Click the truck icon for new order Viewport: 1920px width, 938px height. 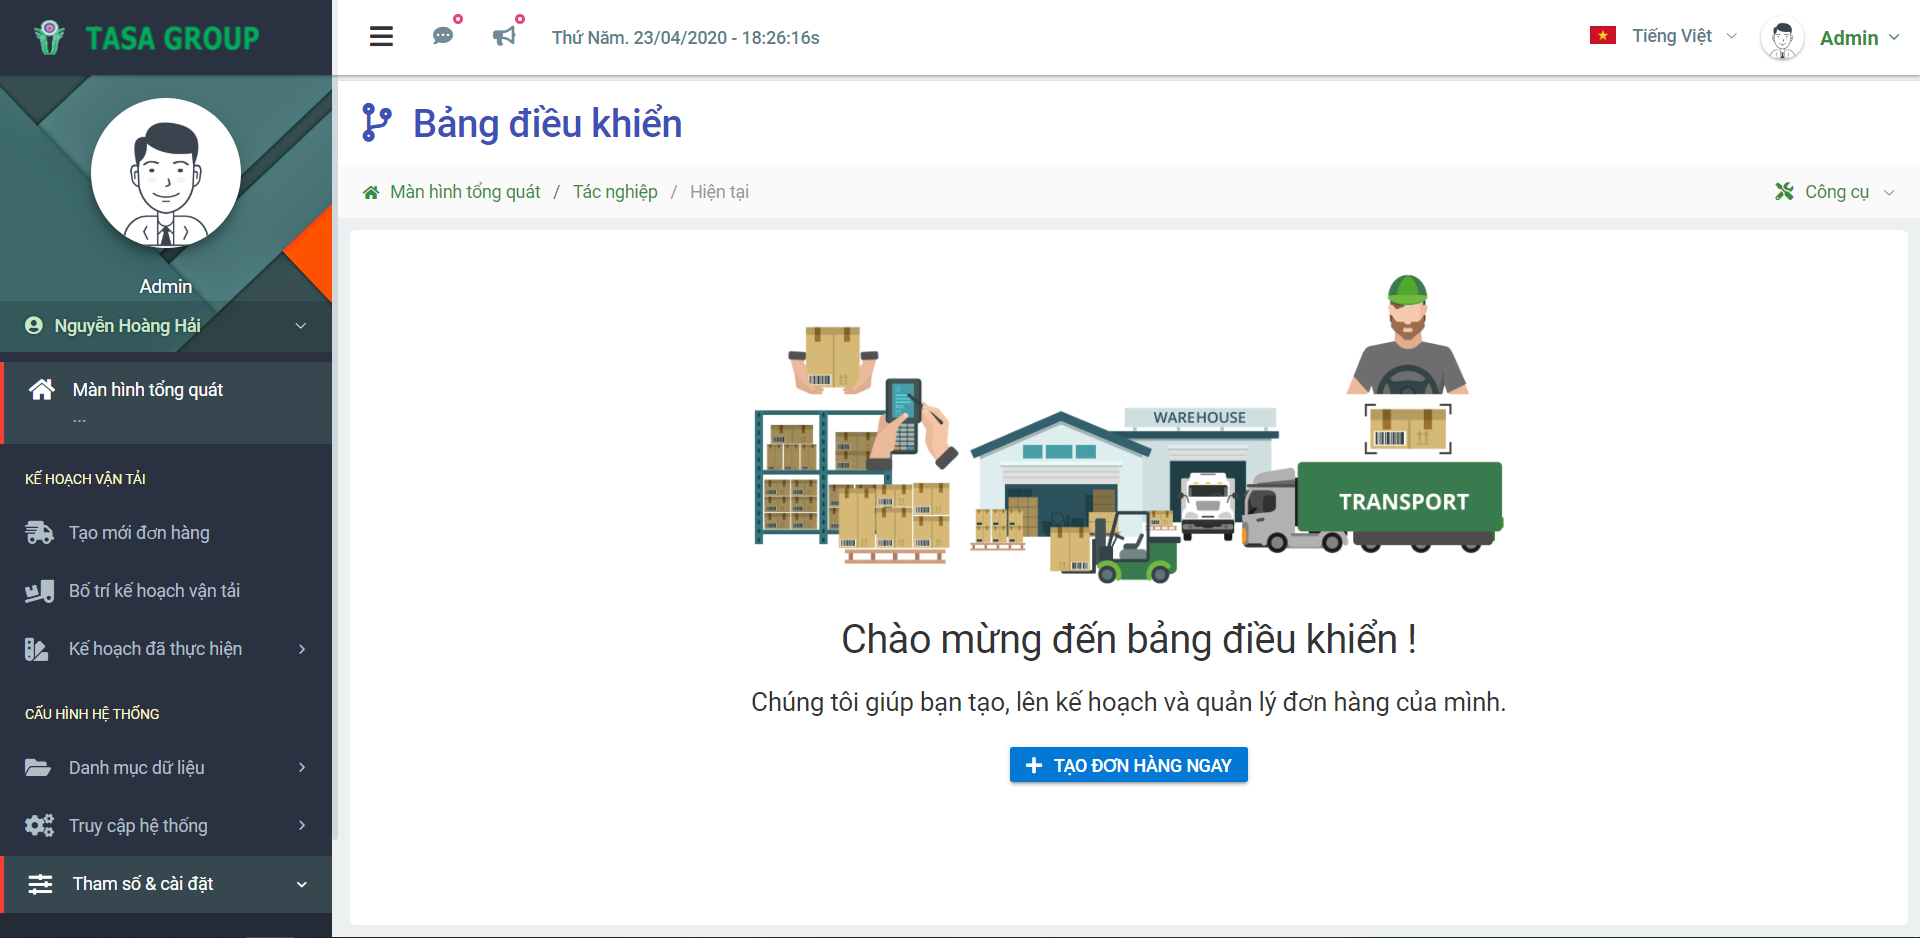(x=39, y=533)
